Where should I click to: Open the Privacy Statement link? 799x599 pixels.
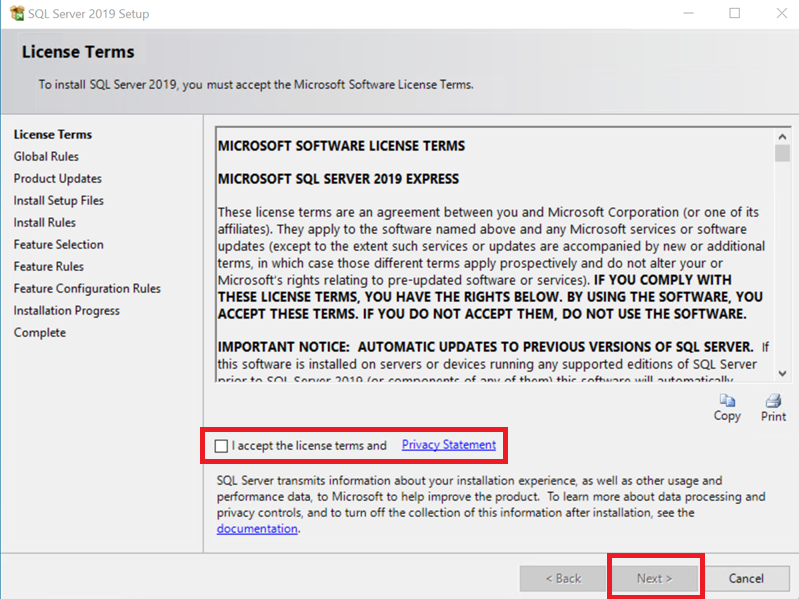click(448, 445)
